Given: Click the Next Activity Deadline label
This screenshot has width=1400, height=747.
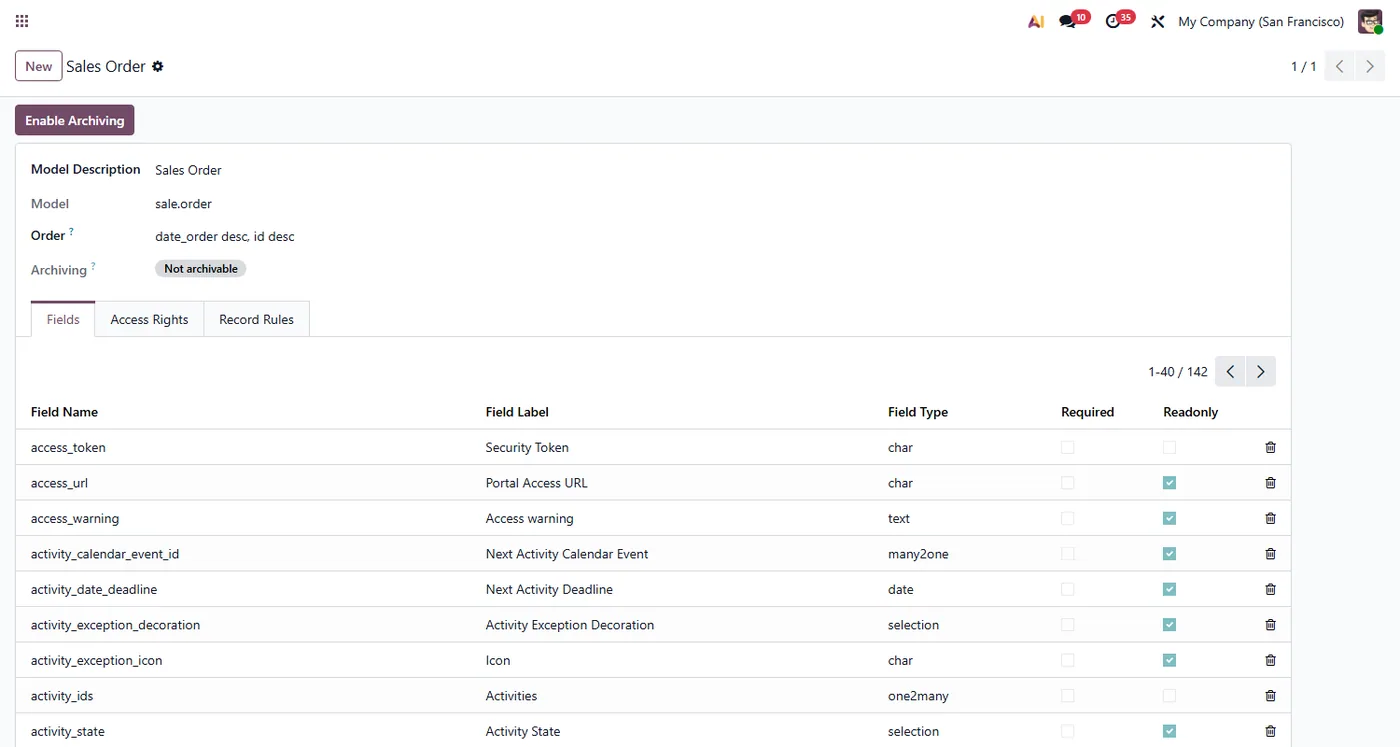Looking at the screenshot, I should 549,589.
